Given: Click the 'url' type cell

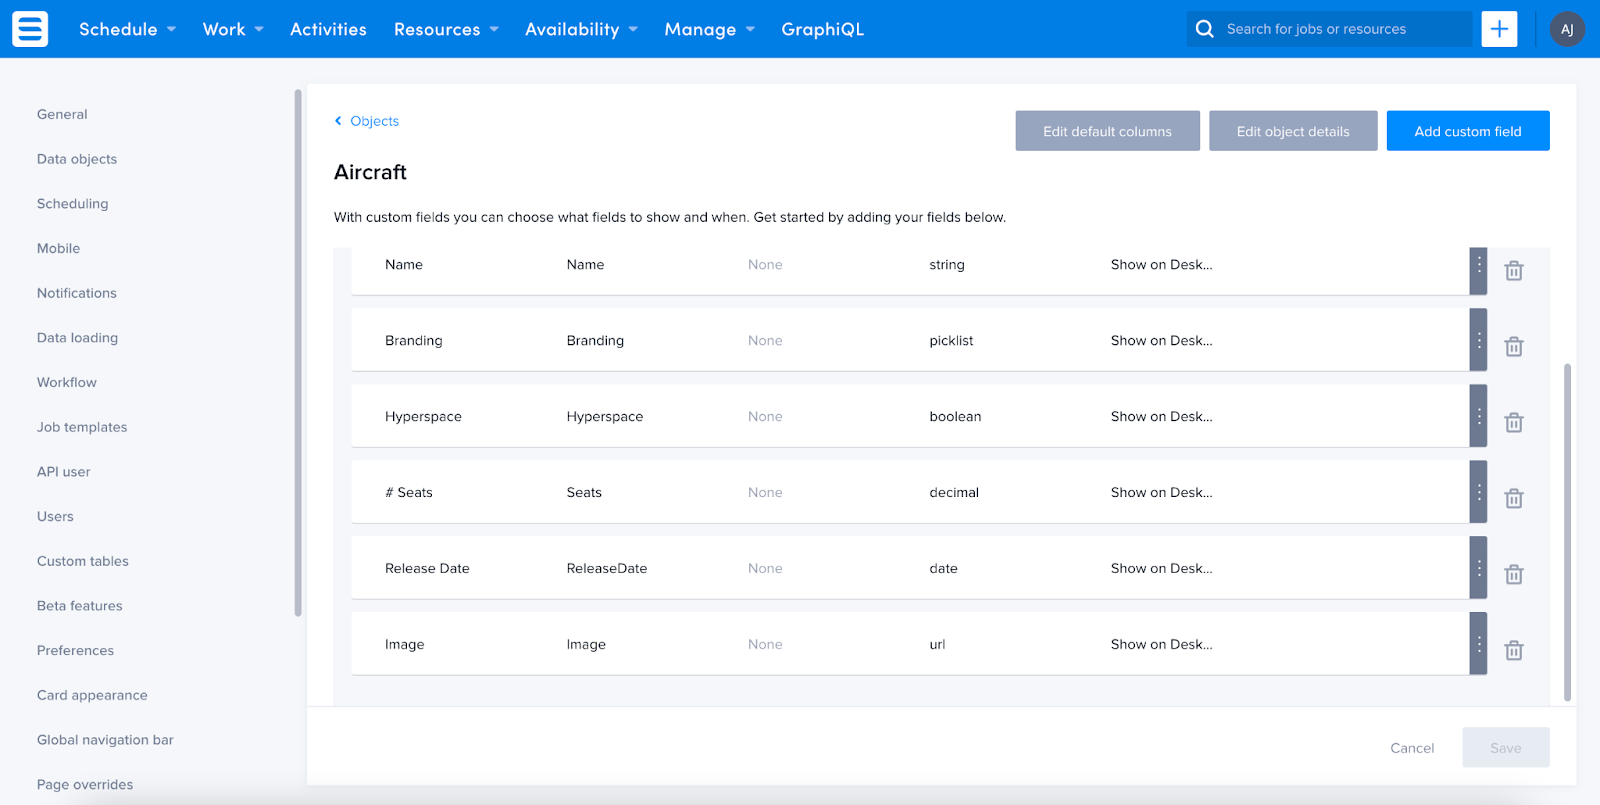Looking at the screenshot, I should (937, 645).
